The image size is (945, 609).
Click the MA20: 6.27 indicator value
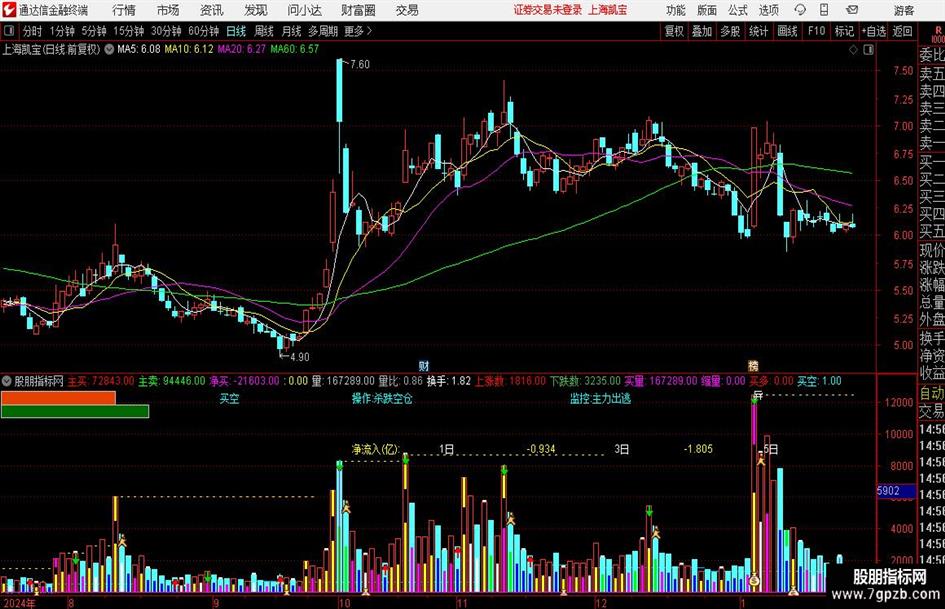click(x=241, y=49)
